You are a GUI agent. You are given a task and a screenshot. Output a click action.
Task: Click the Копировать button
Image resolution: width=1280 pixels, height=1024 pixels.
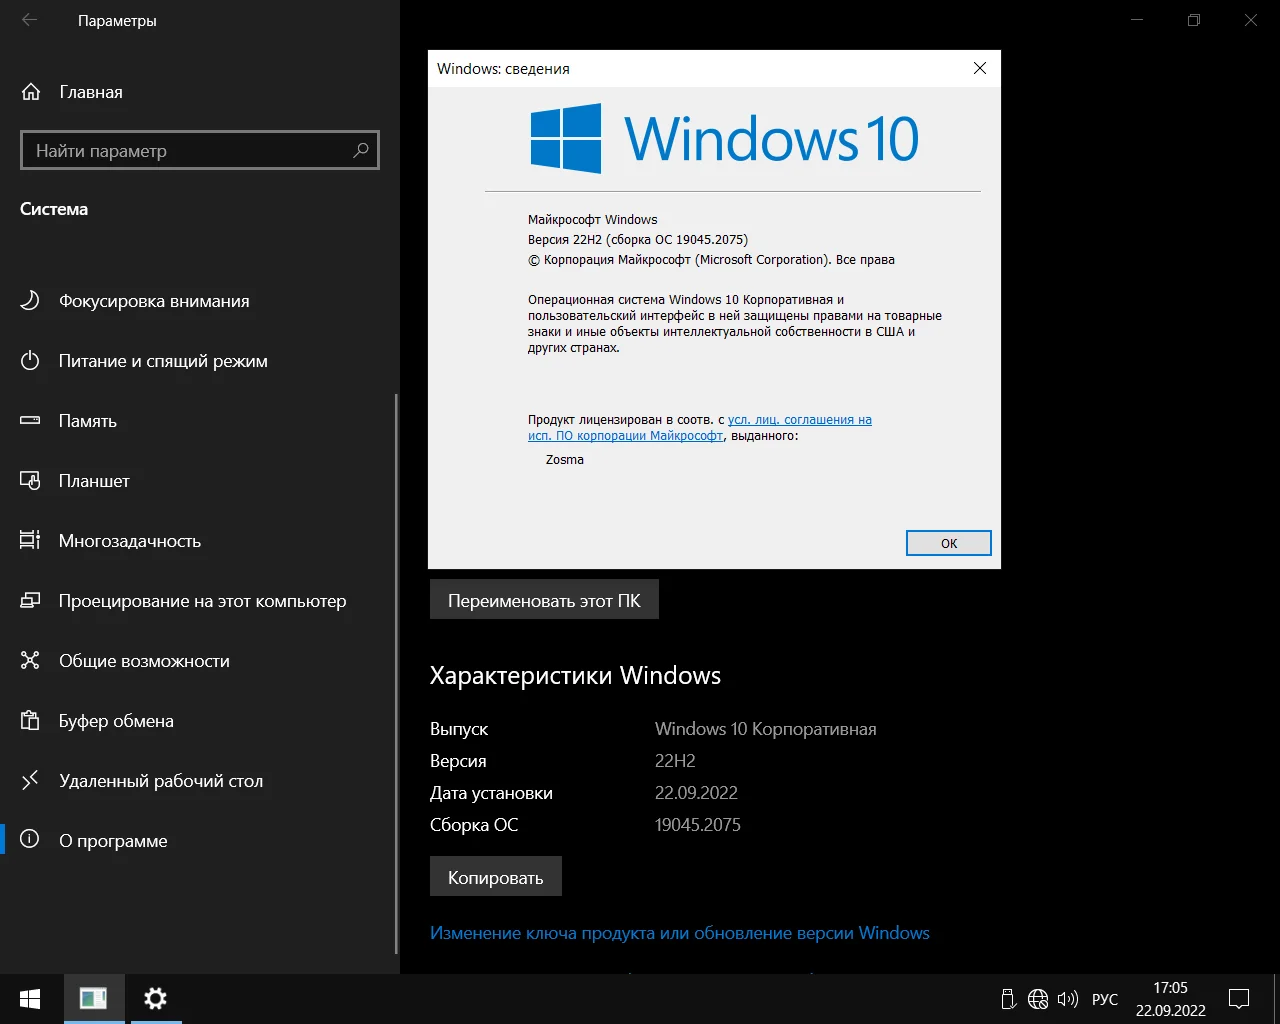tap(496, 877)
